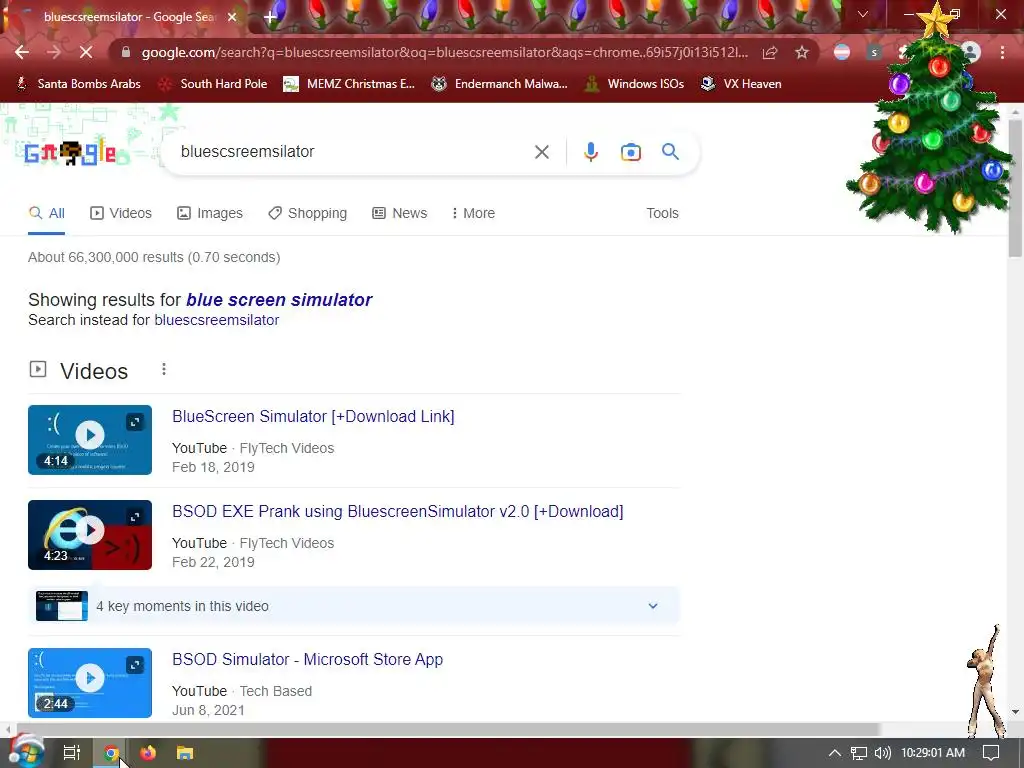Screen dimensions: 1024x768
Task: Open the Santa Bombs Arabs bookmark
Action: tap(78, 84)
